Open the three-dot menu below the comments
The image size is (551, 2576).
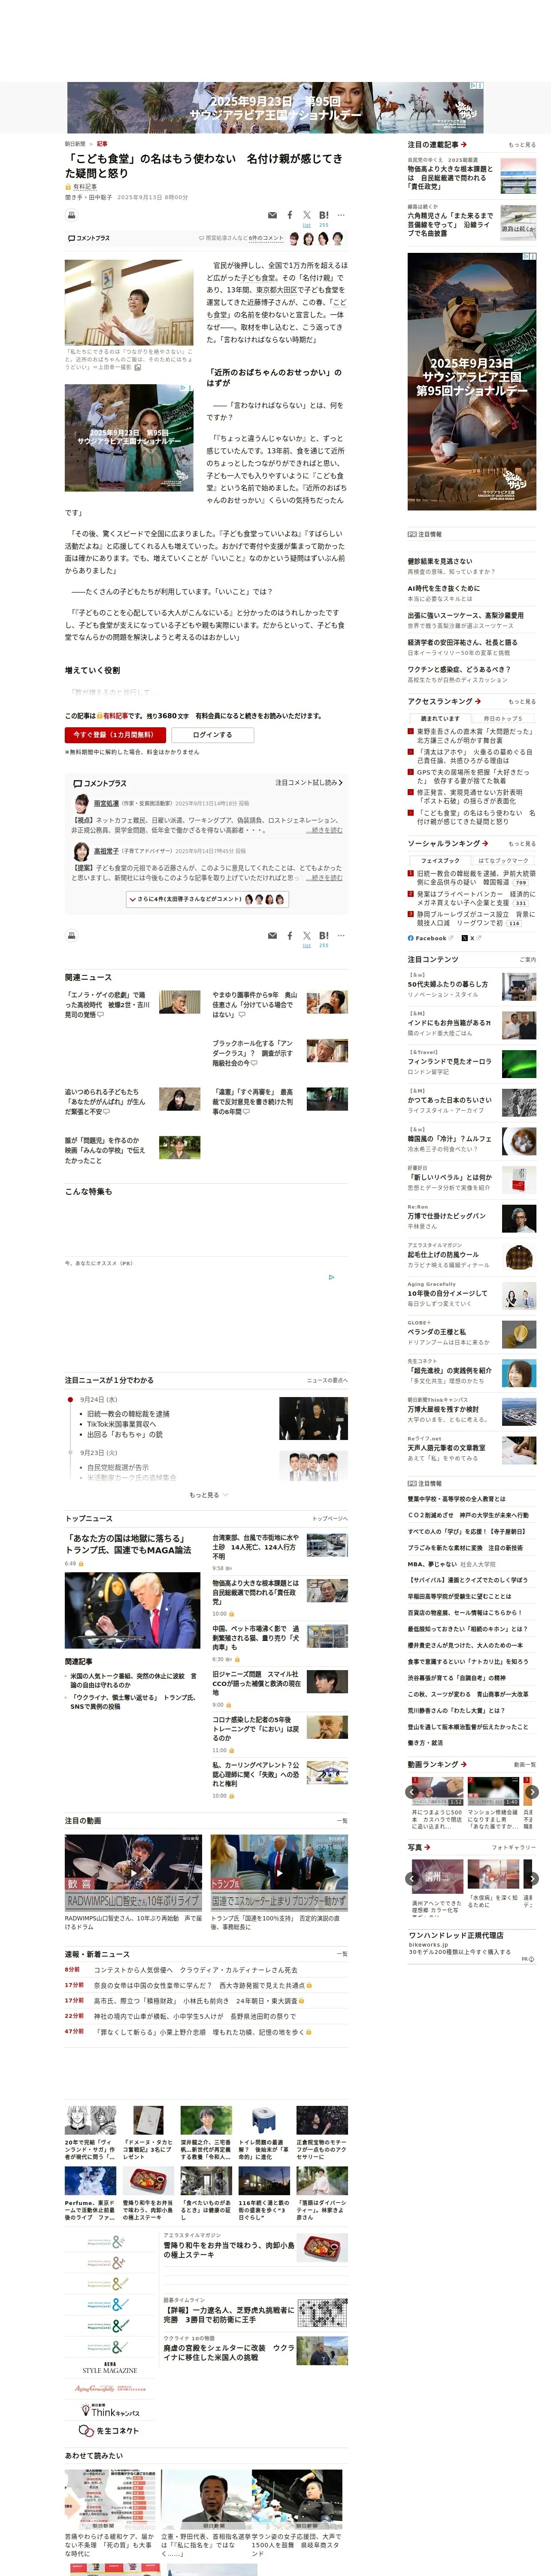tap(341, 935)
